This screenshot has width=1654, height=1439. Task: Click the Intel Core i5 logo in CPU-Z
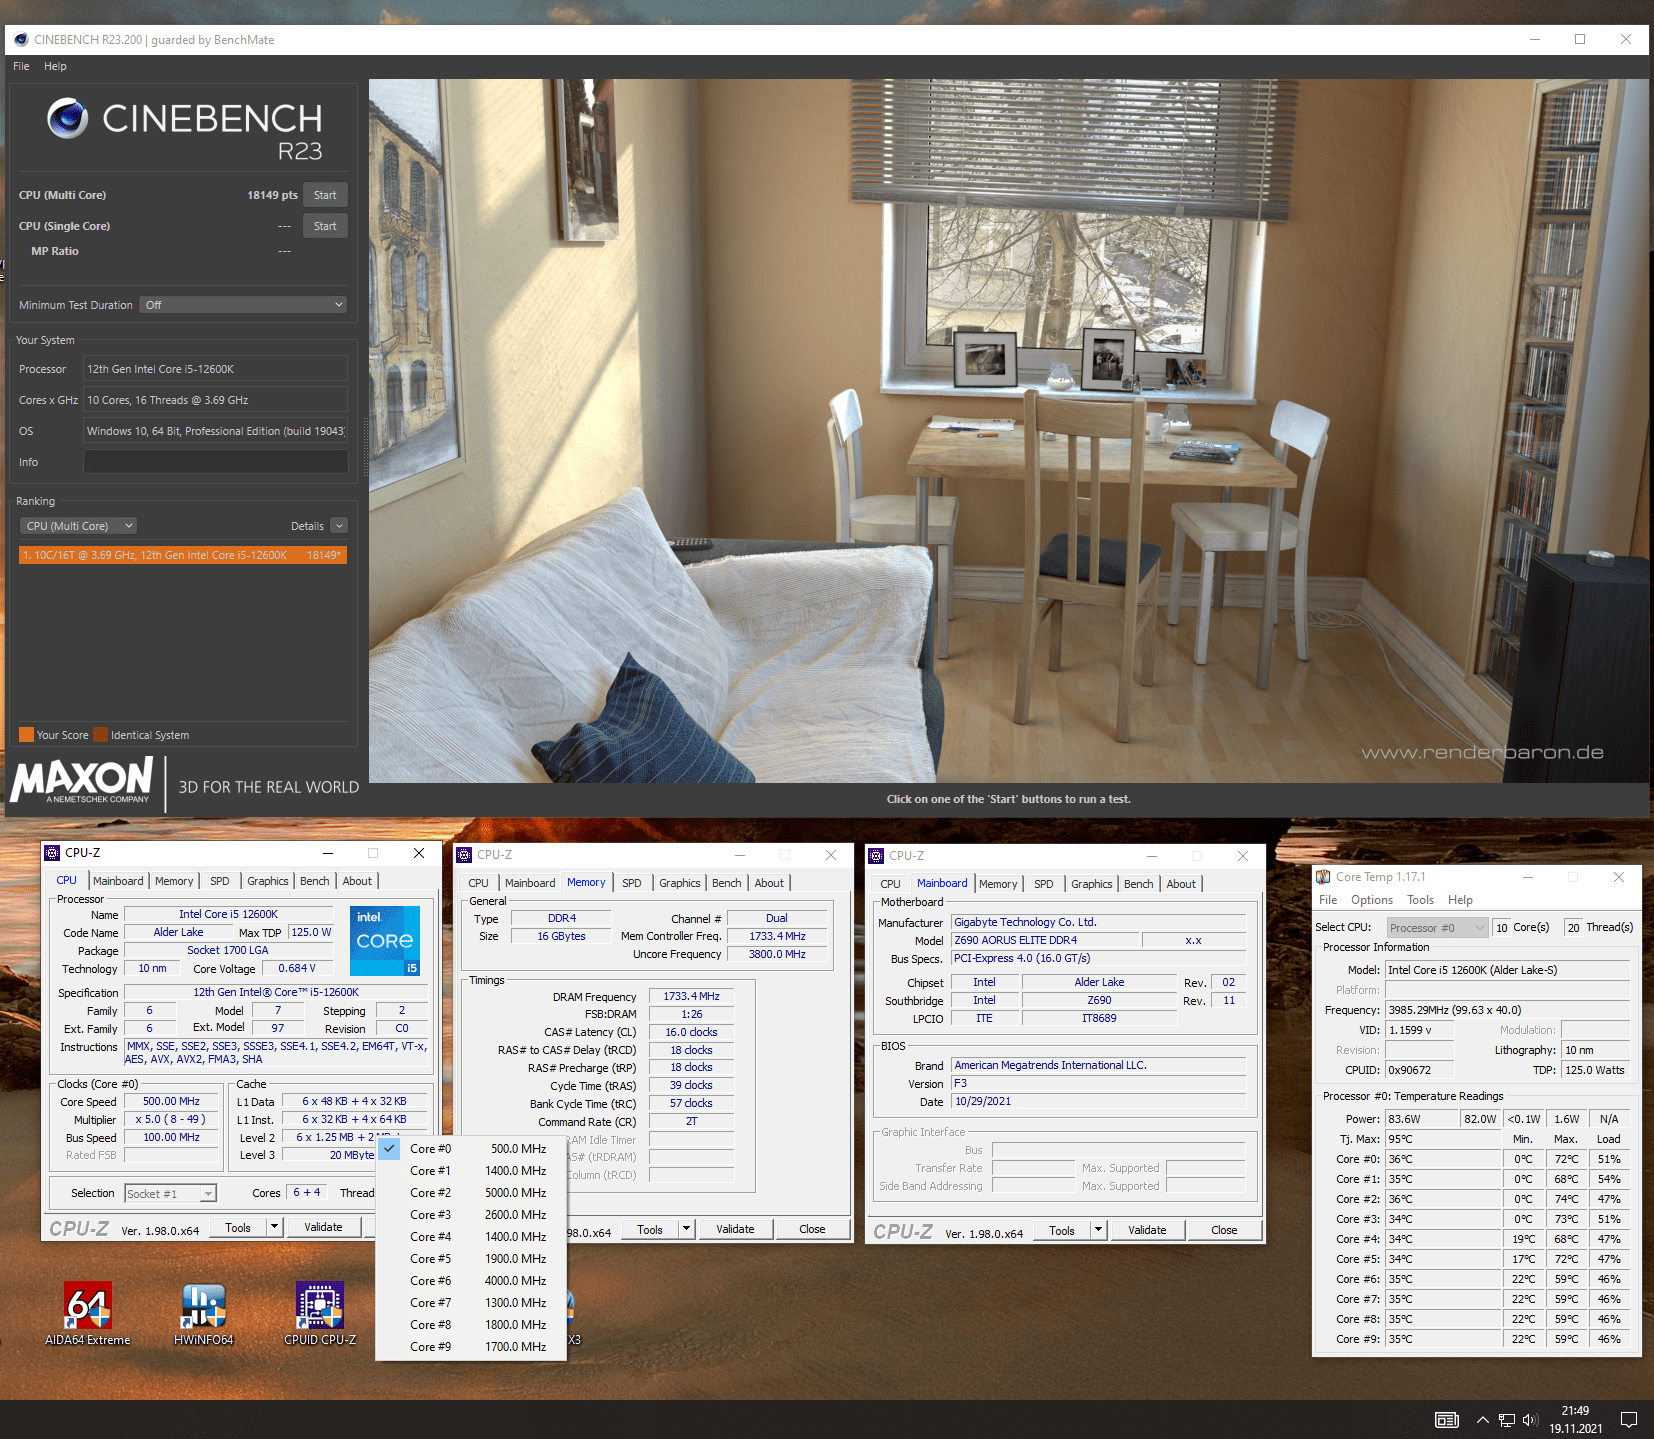[385, 941]
